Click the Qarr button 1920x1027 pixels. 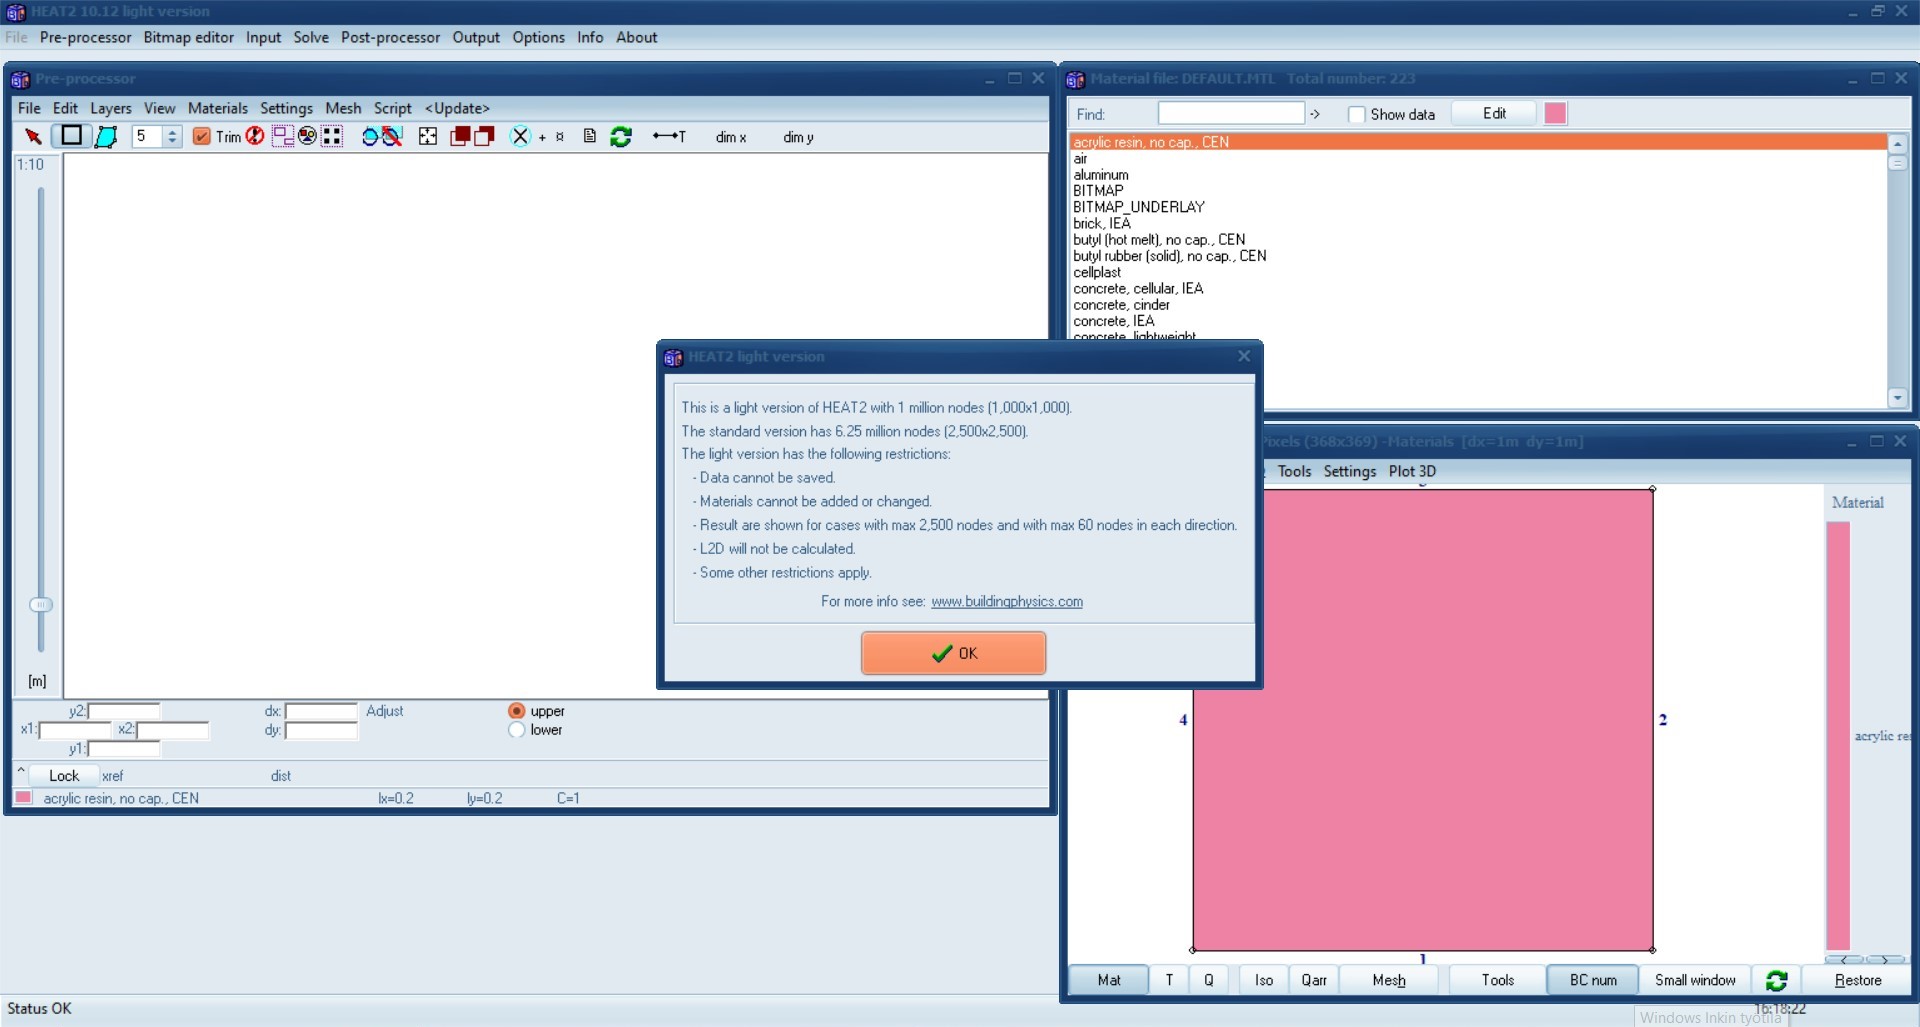[x=1314, y=980]
